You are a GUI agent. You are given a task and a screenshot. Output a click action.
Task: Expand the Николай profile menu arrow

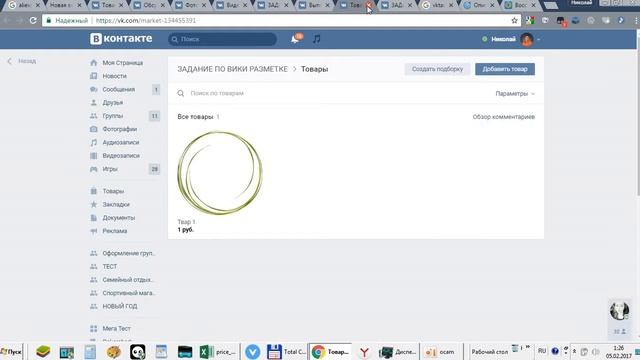click(539, 40)
